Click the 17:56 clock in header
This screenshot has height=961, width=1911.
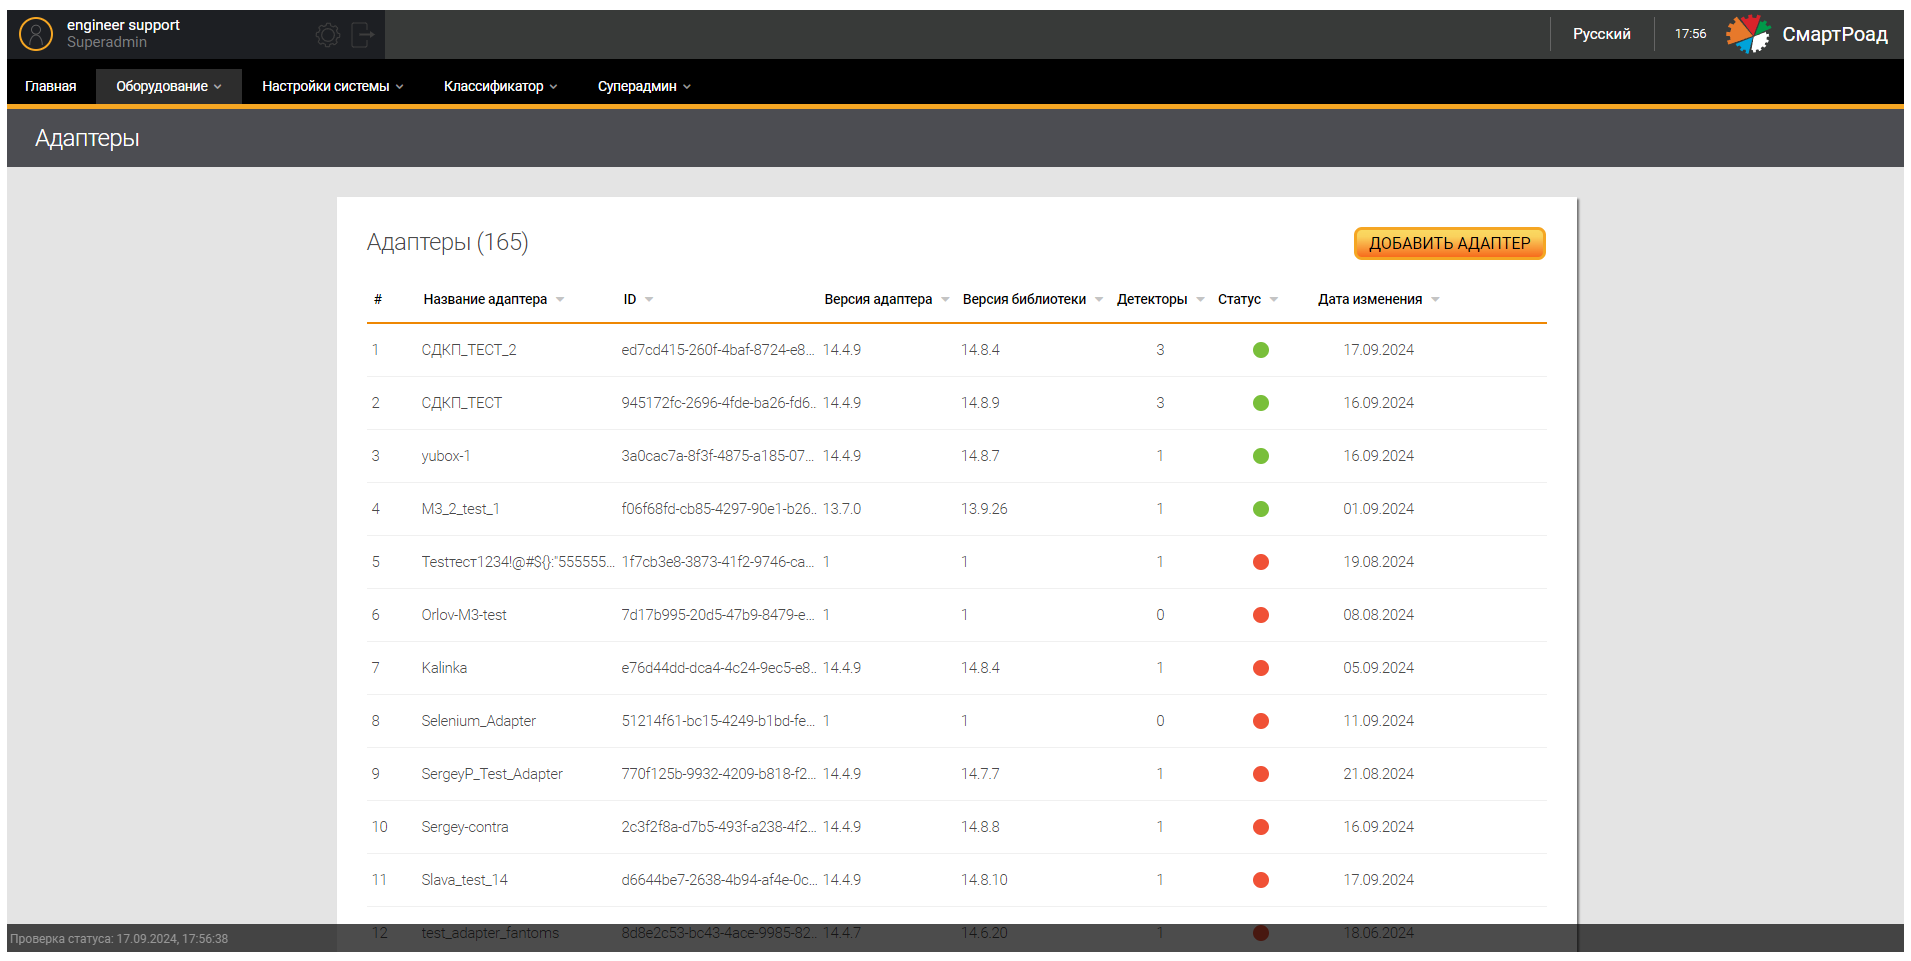tap(1690, 34)
